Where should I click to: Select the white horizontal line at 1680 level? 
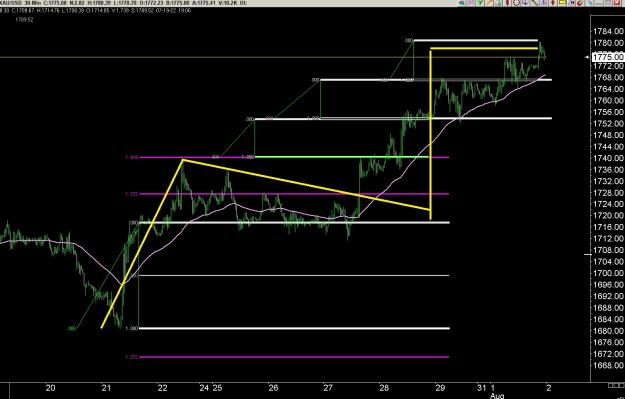tap(294, 328)
